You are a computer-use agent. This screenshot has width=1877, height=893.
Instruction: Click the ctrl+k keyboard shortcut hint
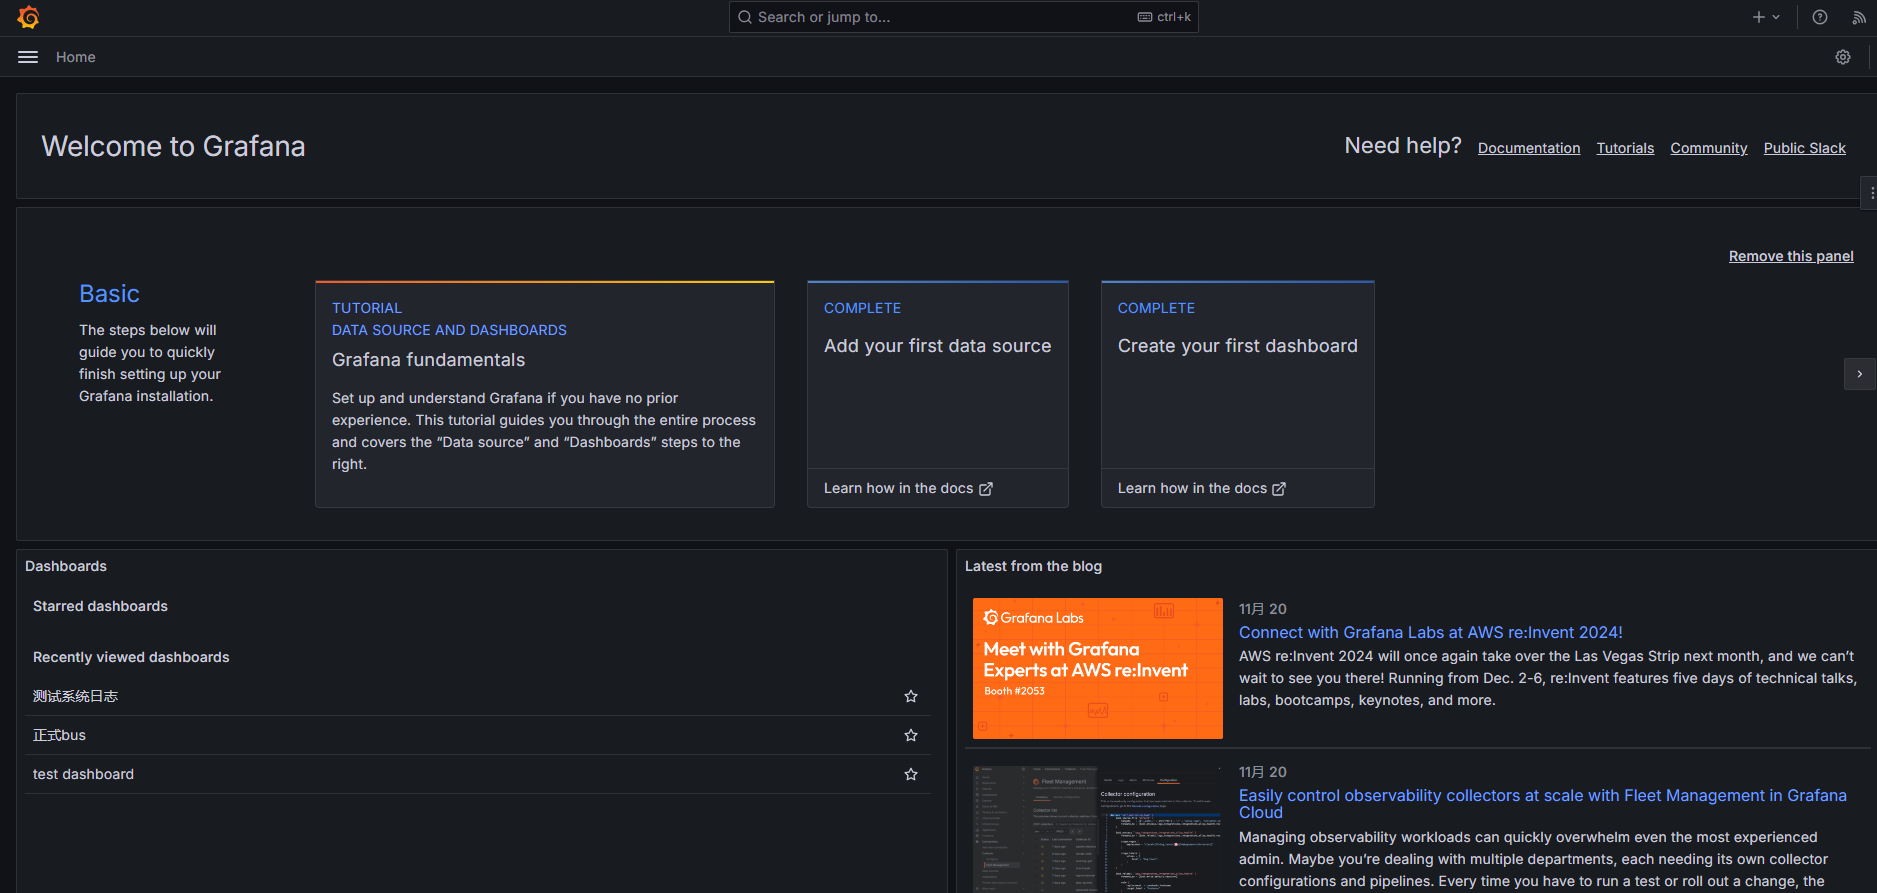point(1164,17)
